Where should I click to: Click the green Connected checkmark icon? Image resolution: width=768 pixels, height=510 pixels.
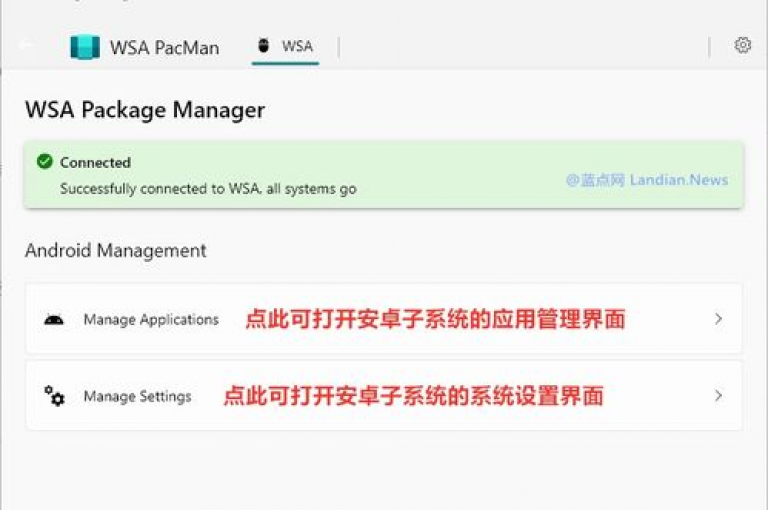[45, 161]
